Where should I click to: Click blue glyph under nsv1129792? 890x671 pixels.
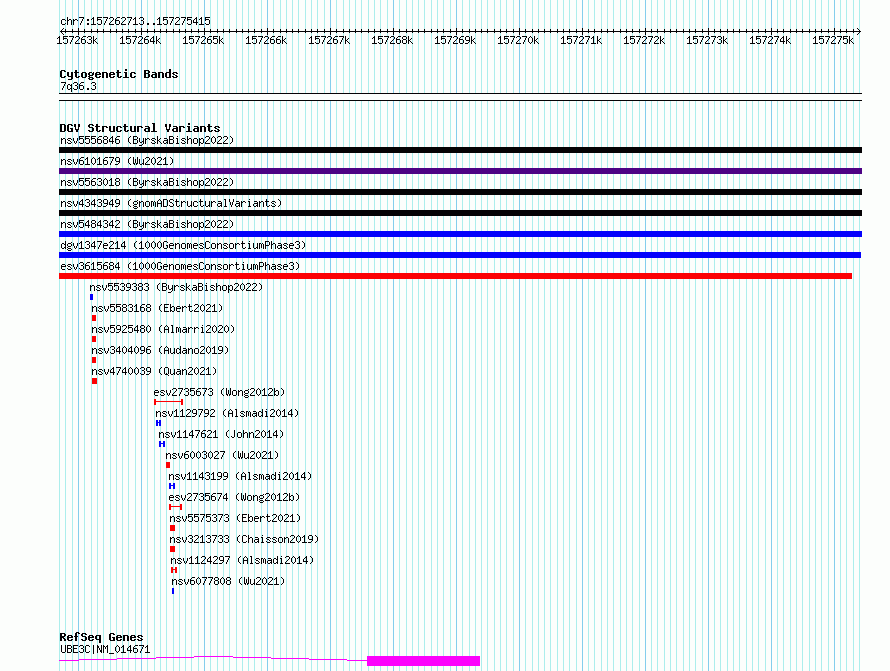pyautogui.click(x=158, y=423)
